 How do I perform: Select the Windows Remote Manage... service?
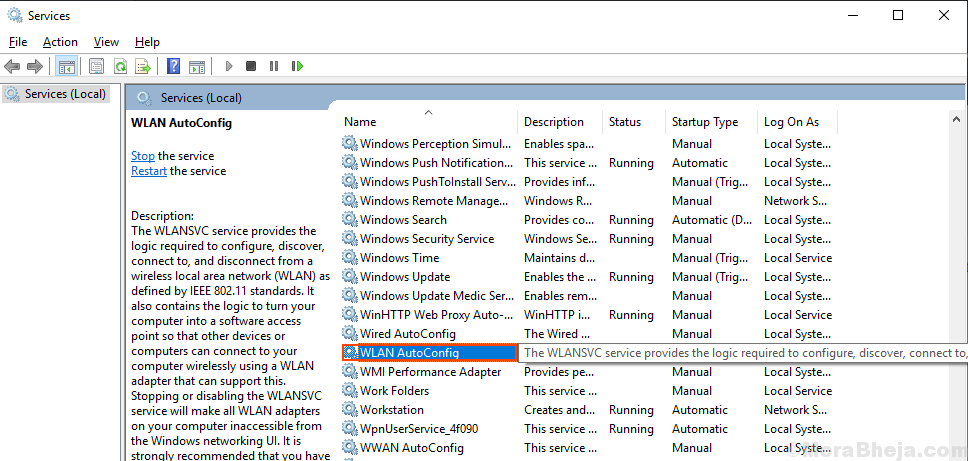(435, 201)
